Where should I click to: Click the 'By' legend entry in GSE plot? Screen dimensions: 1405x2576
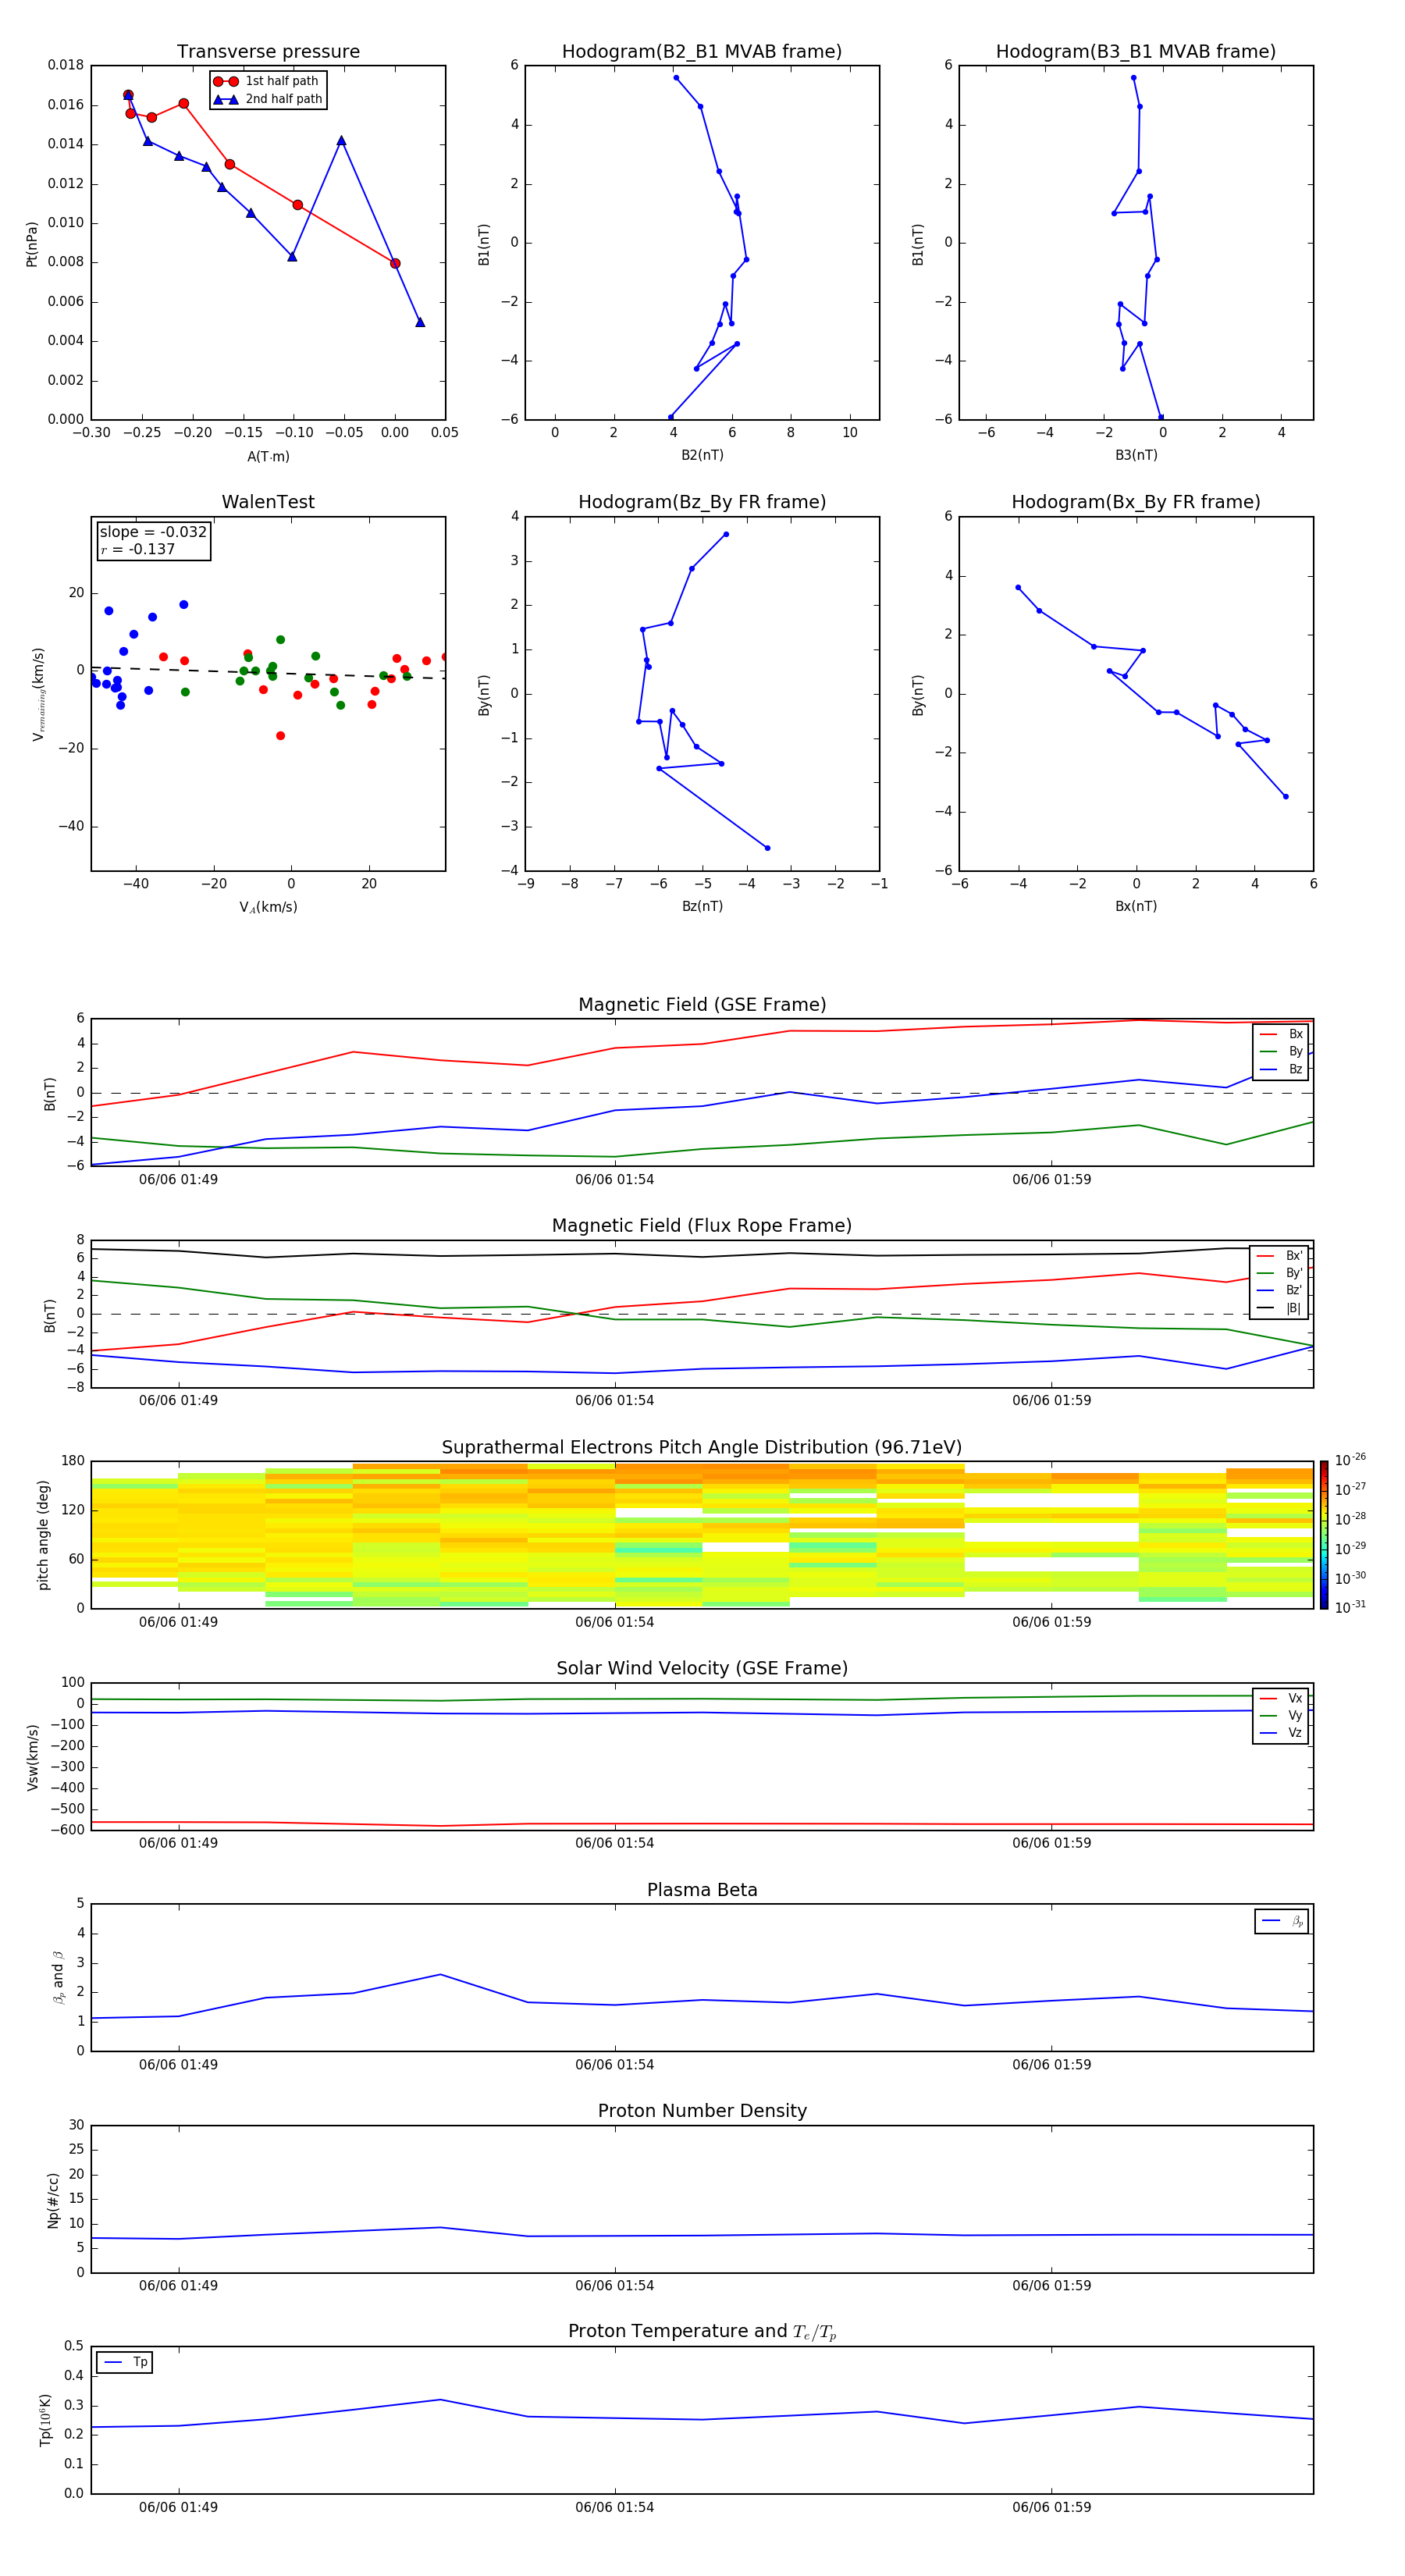pos(1281,1052)
